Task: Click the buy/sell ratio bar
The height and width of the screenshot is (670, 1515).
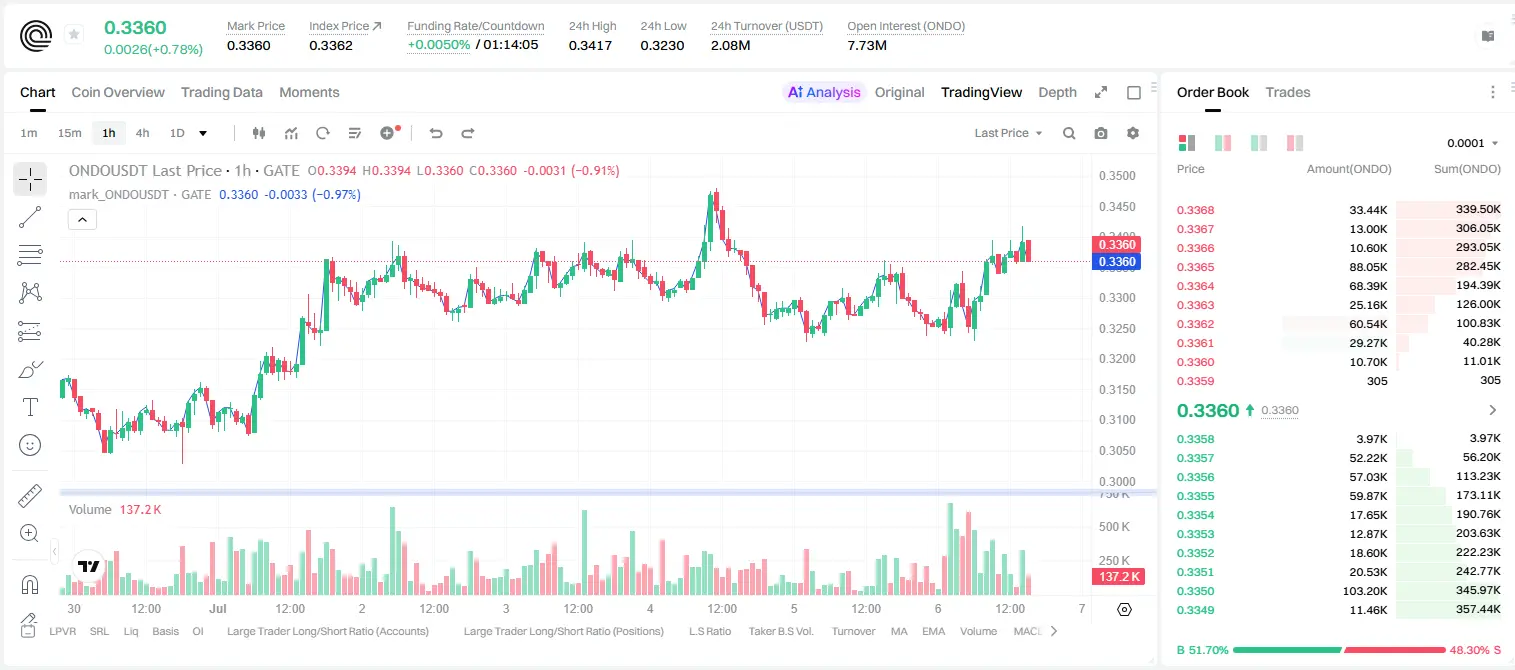Action: (x=1339, y=650)
